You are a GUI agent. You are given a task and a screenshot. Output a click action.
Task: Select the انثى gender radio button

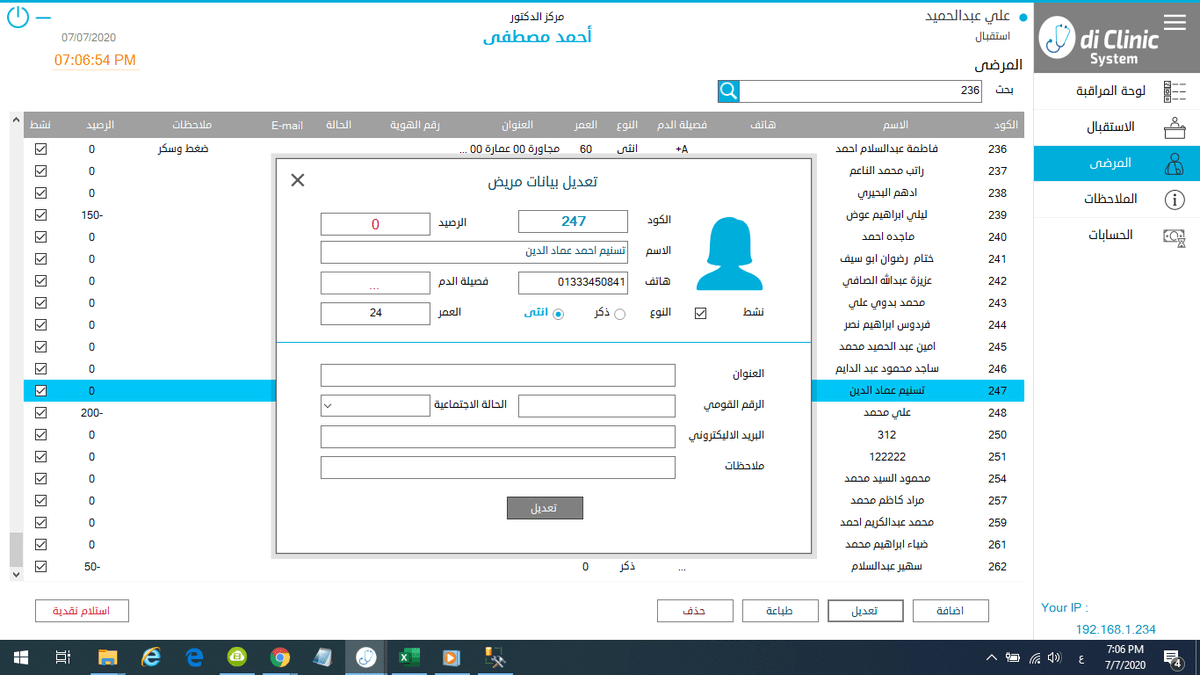coord(558,314)
